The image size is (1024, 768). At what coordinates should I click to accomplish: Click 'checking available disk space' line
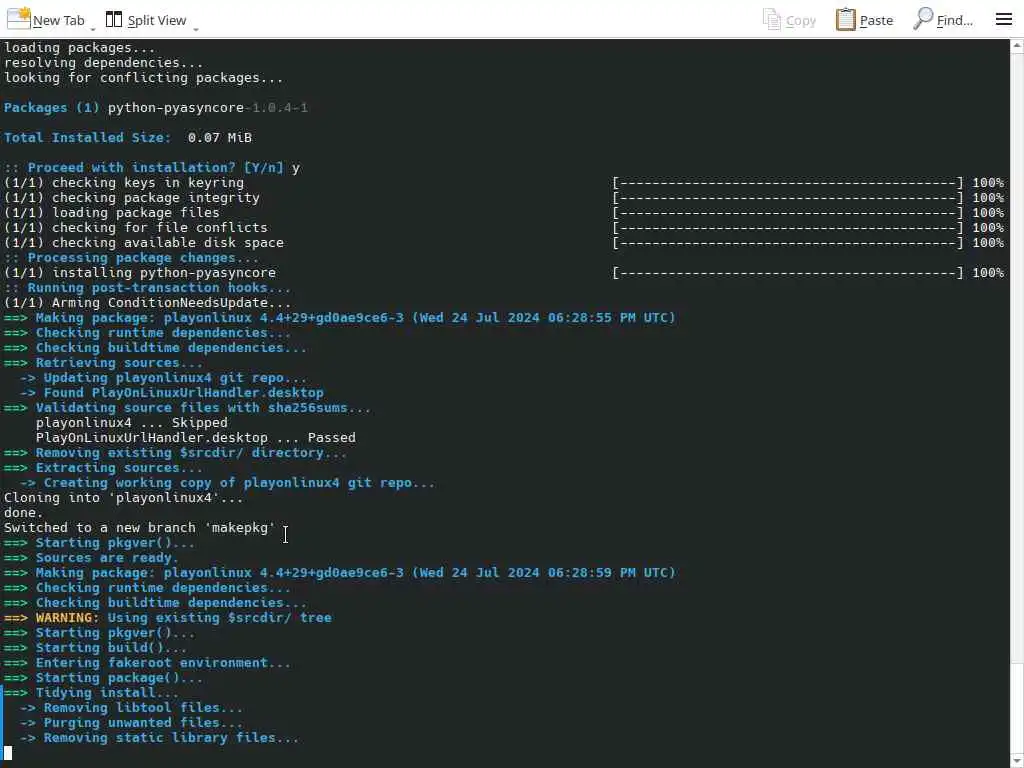pyautogui.click(x=144, y=243)
